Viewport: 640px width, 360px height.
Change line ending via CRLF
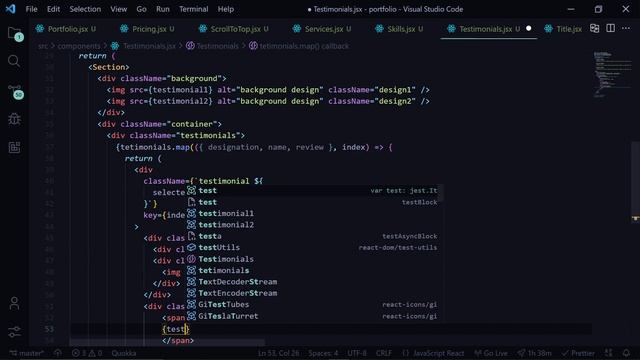click(384, 353)
